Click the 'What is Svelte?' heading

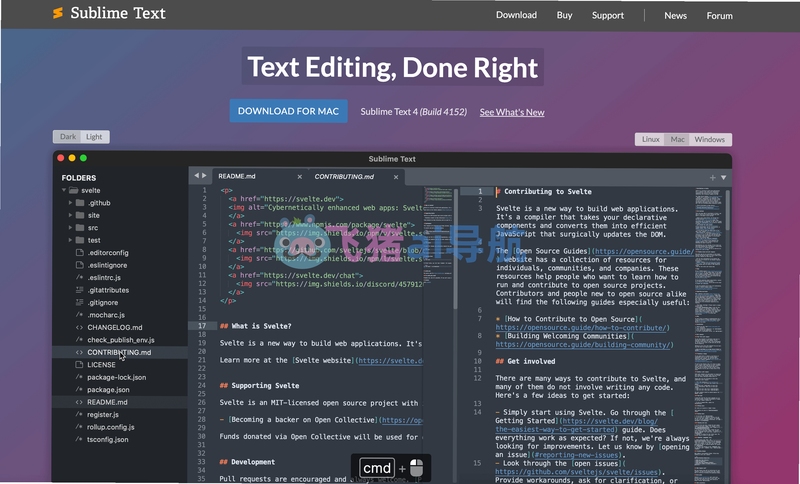256,326
